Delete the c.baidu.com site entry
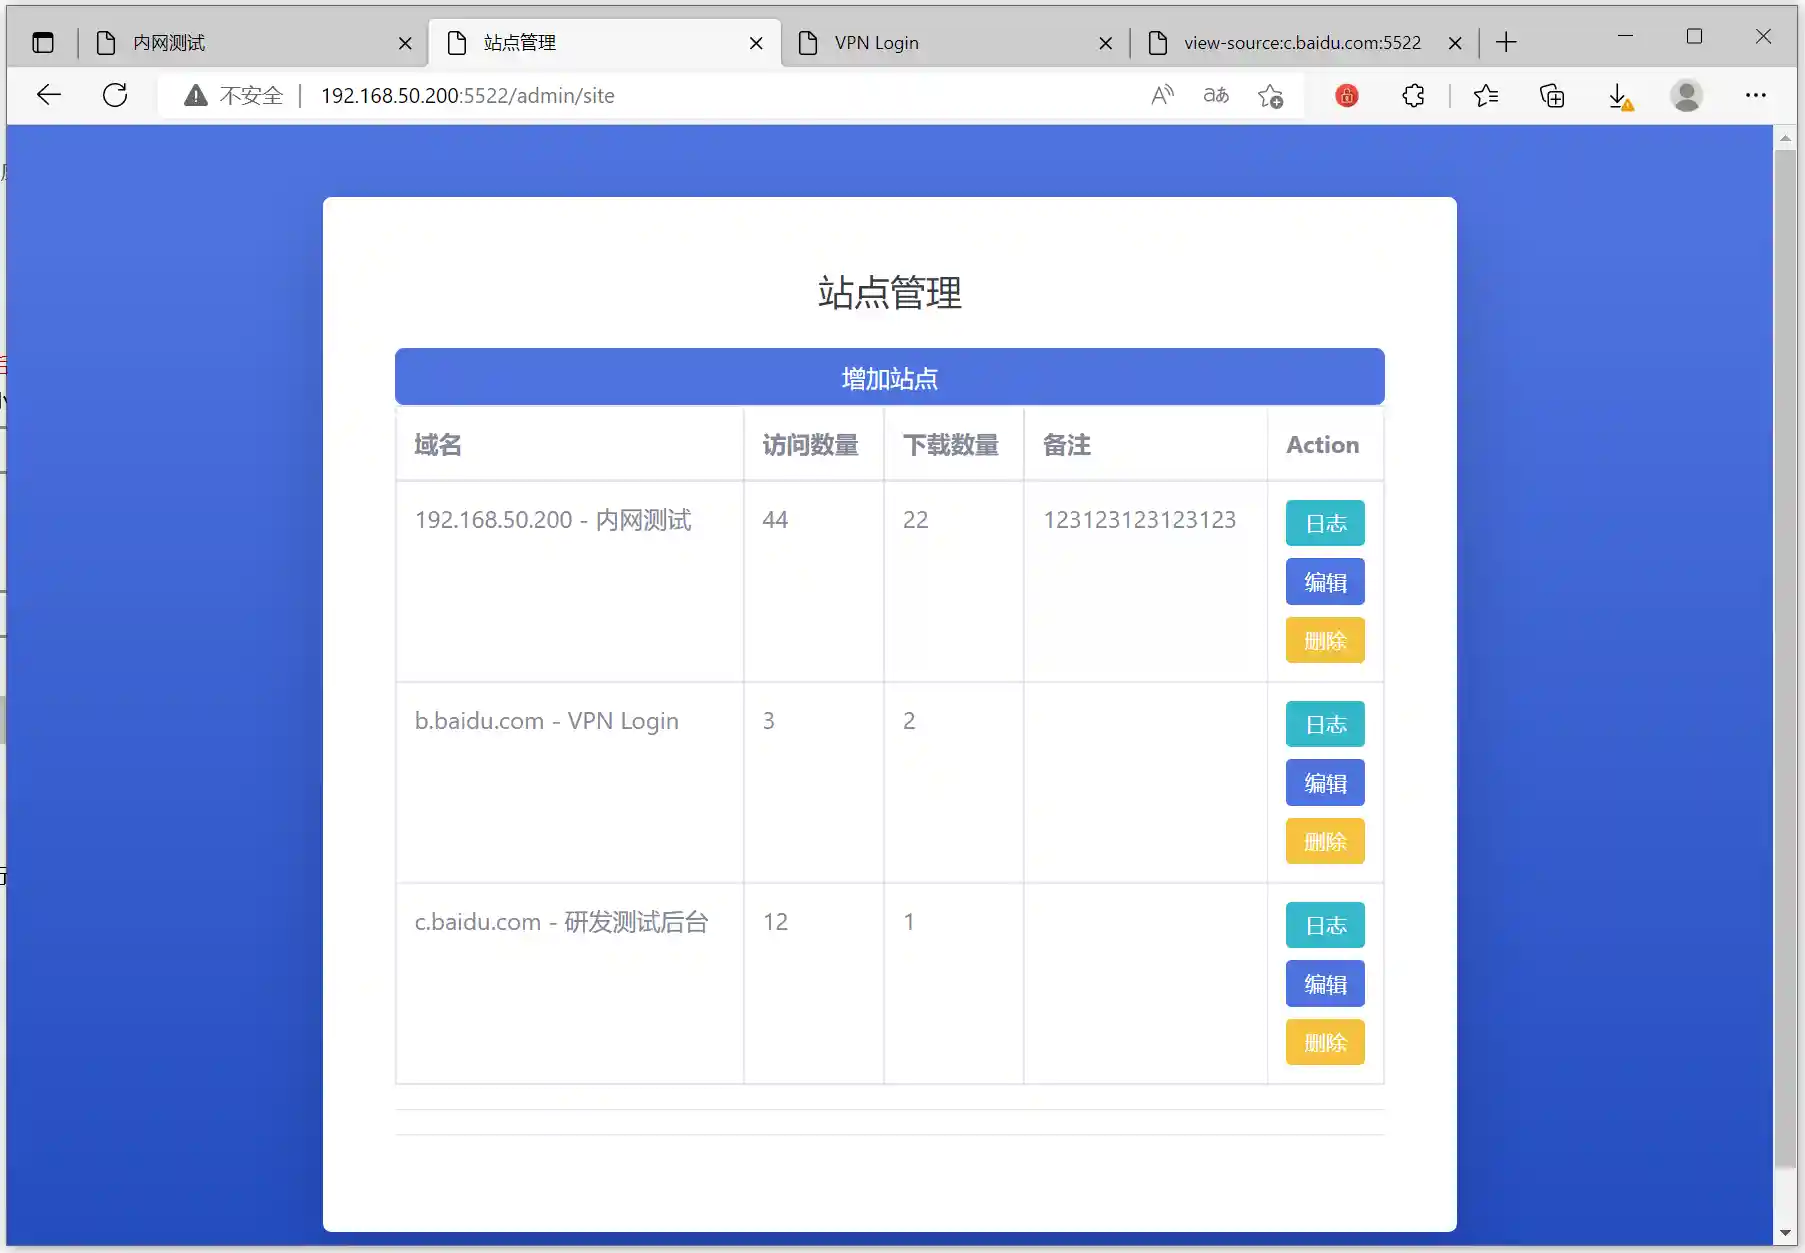 pyautogui.click(x=1324, y=1042)
